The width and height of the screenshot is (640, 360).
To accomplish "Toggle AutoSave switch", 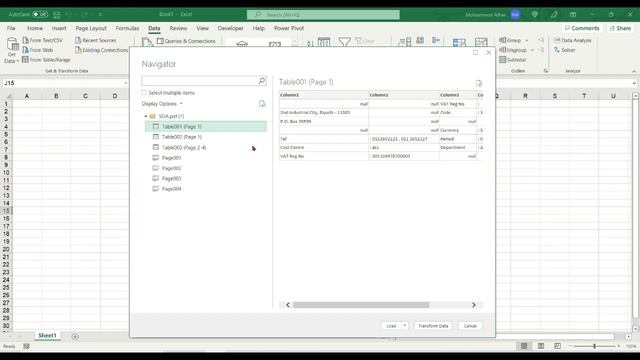I will coord(40,14).
